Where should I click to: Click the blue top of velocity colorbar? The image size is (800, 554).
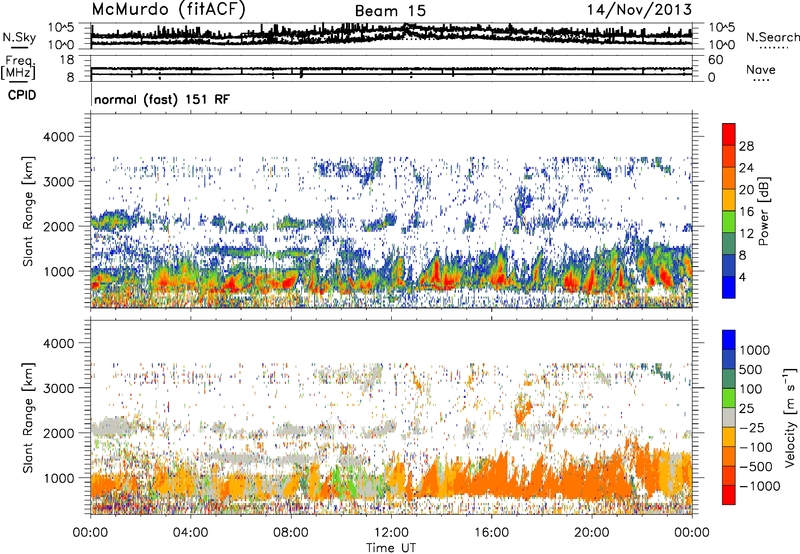(x=729, y=340)
